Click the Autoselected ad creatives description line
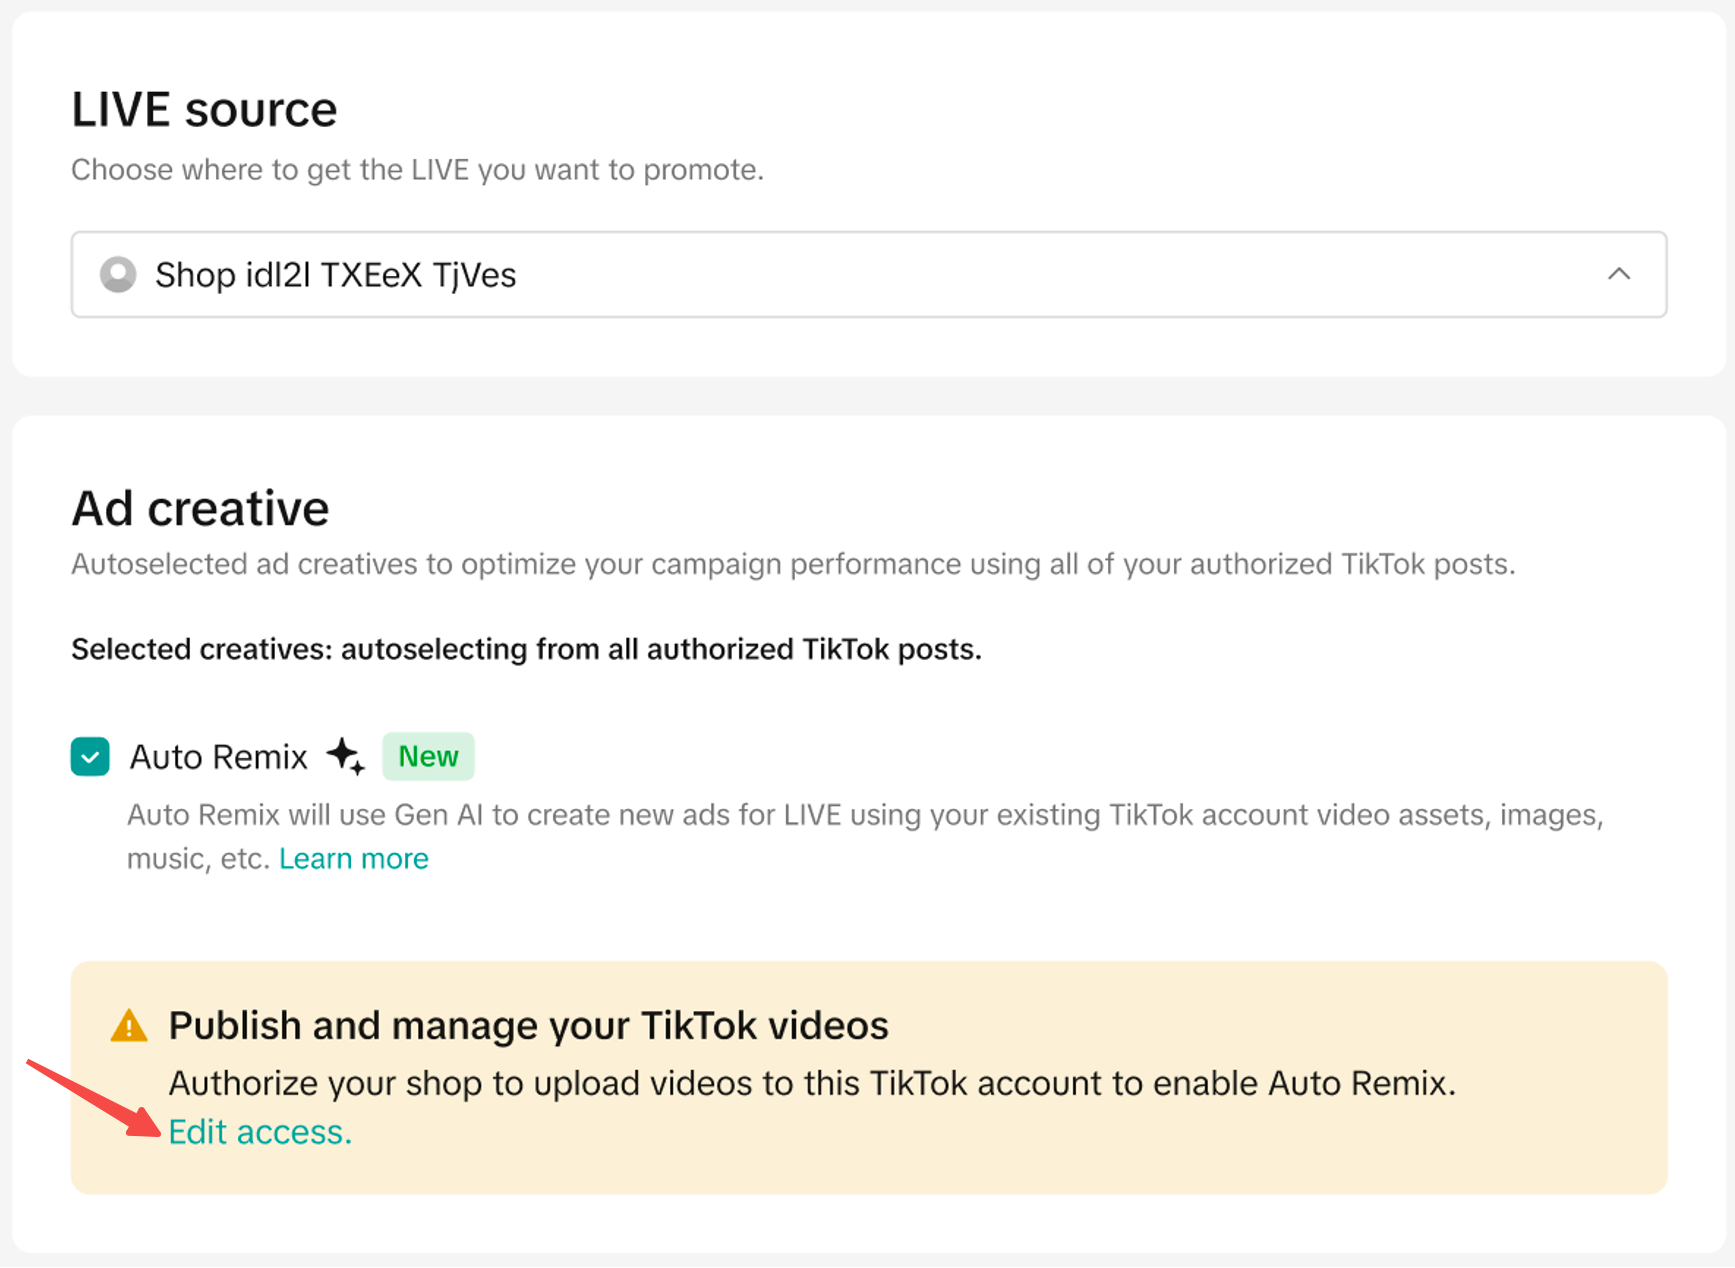Image resolution: width=1735 pixels, height=1268 pixels. 792,564
